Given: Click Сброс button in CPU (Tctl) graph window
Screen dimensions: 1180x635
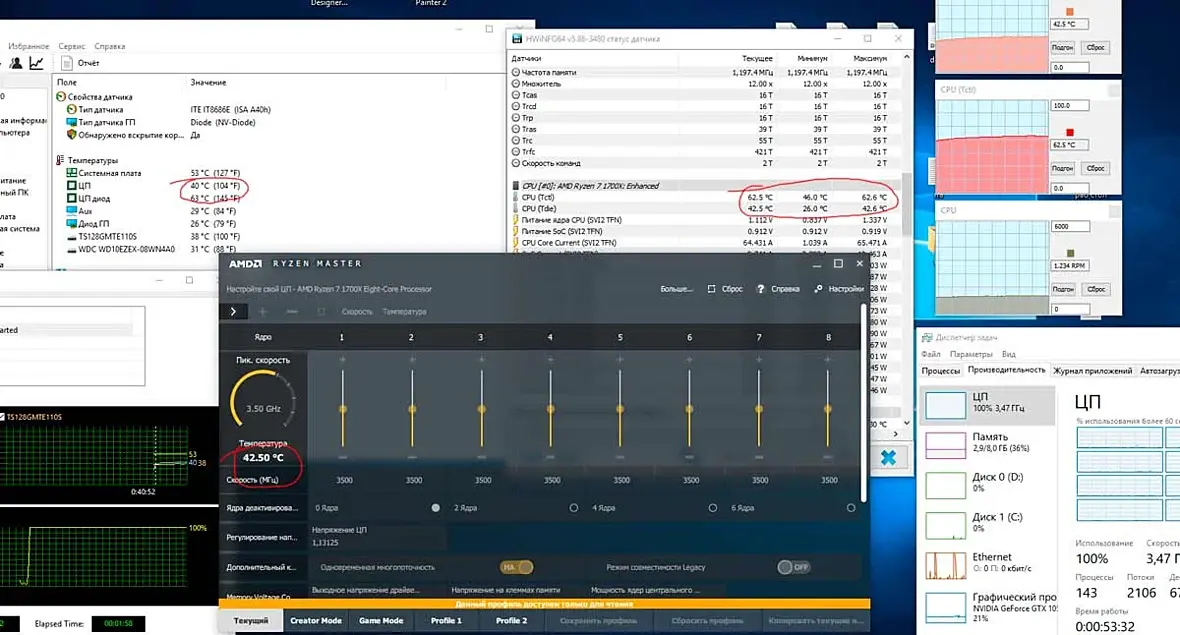Looking at the screenshot, I should [x=1095, y=169].
